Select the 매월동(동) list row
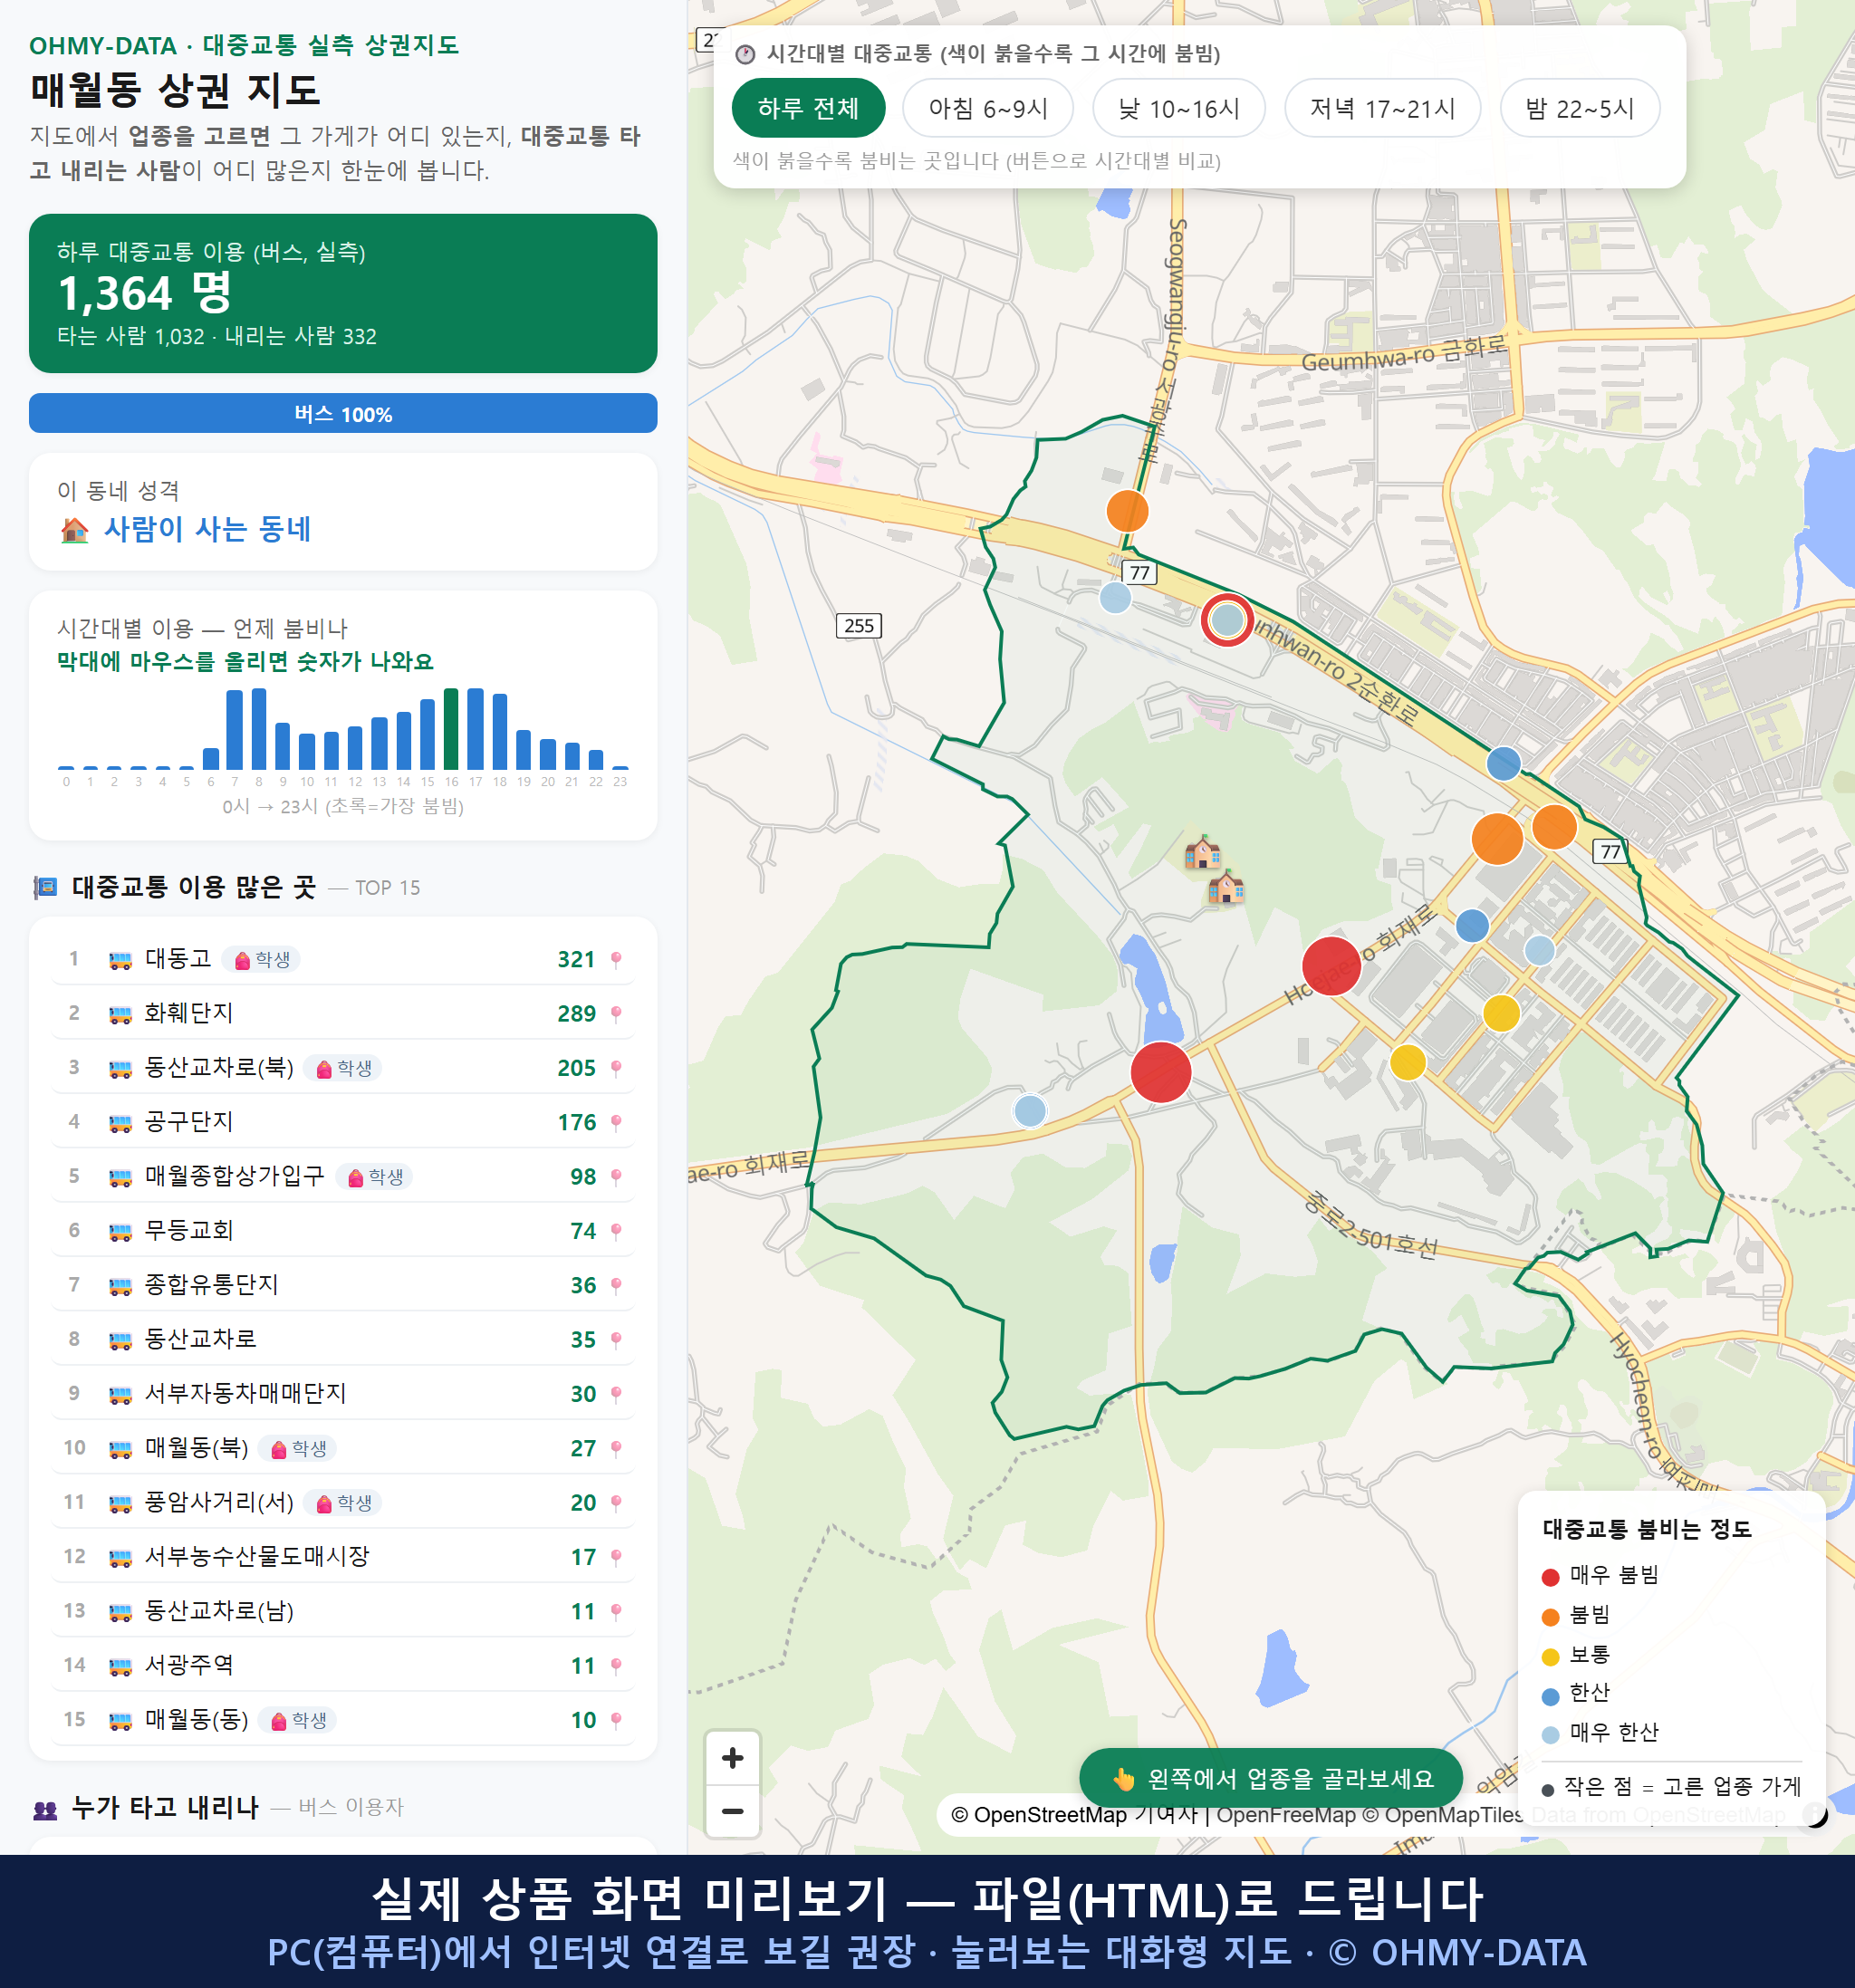The height and width of the screenshot is (1988, 1855). point(343,1720)
